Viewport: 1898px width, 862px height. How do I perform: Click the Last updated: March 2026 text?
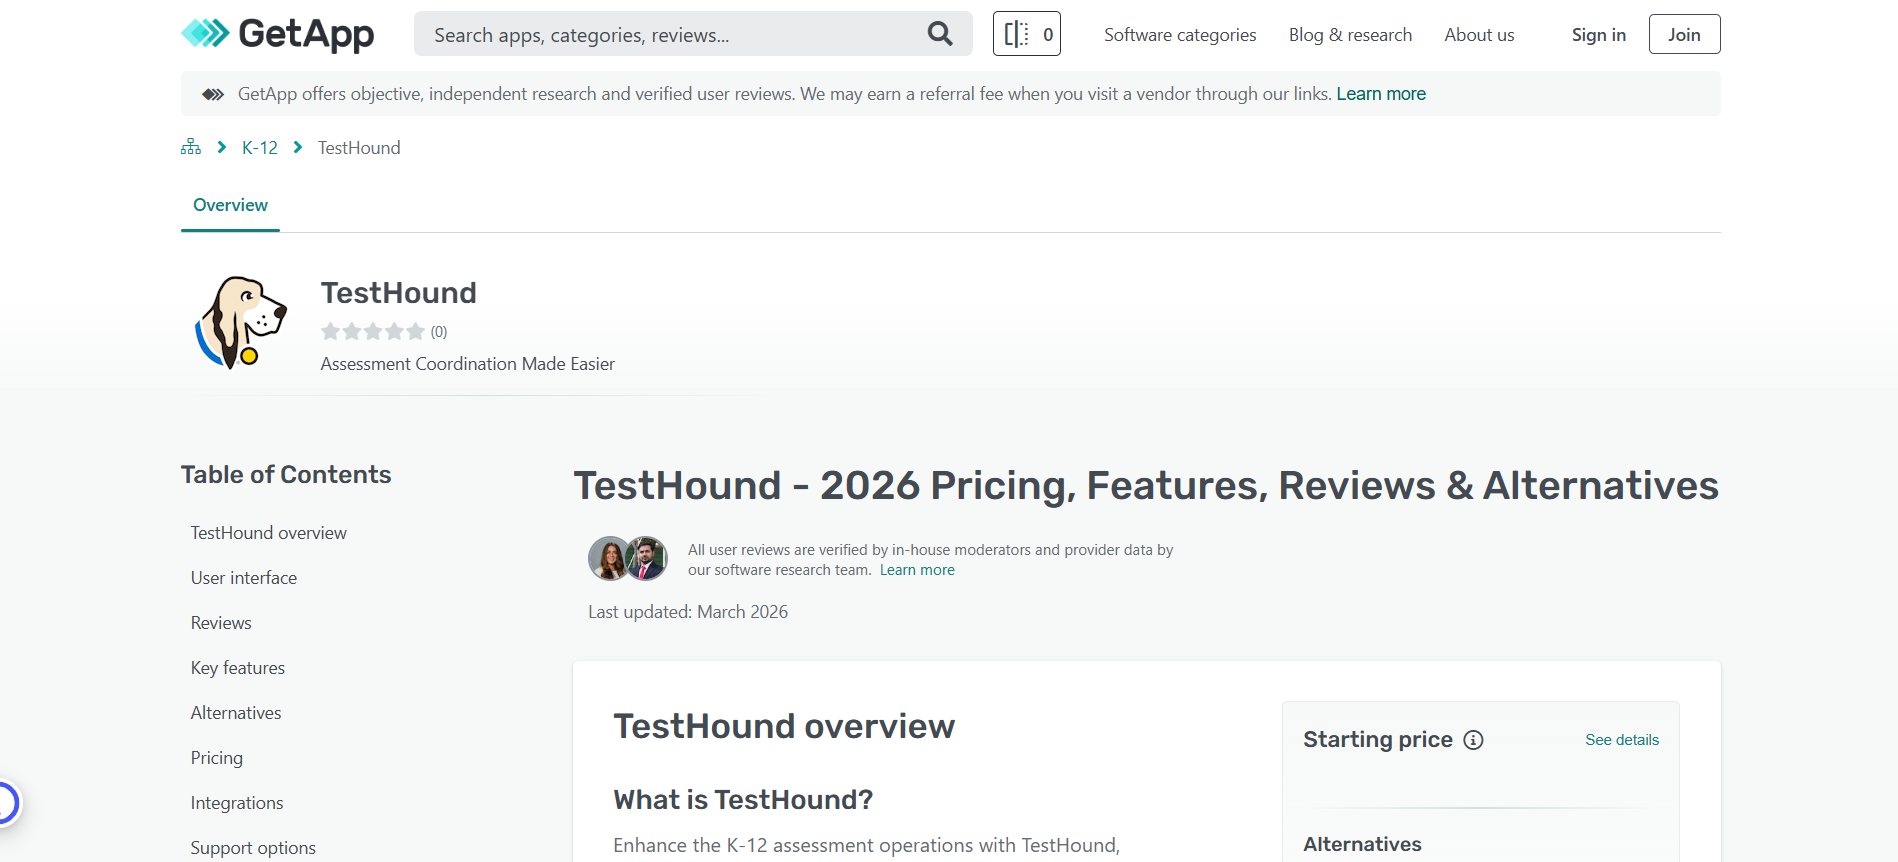pos(688,612)
